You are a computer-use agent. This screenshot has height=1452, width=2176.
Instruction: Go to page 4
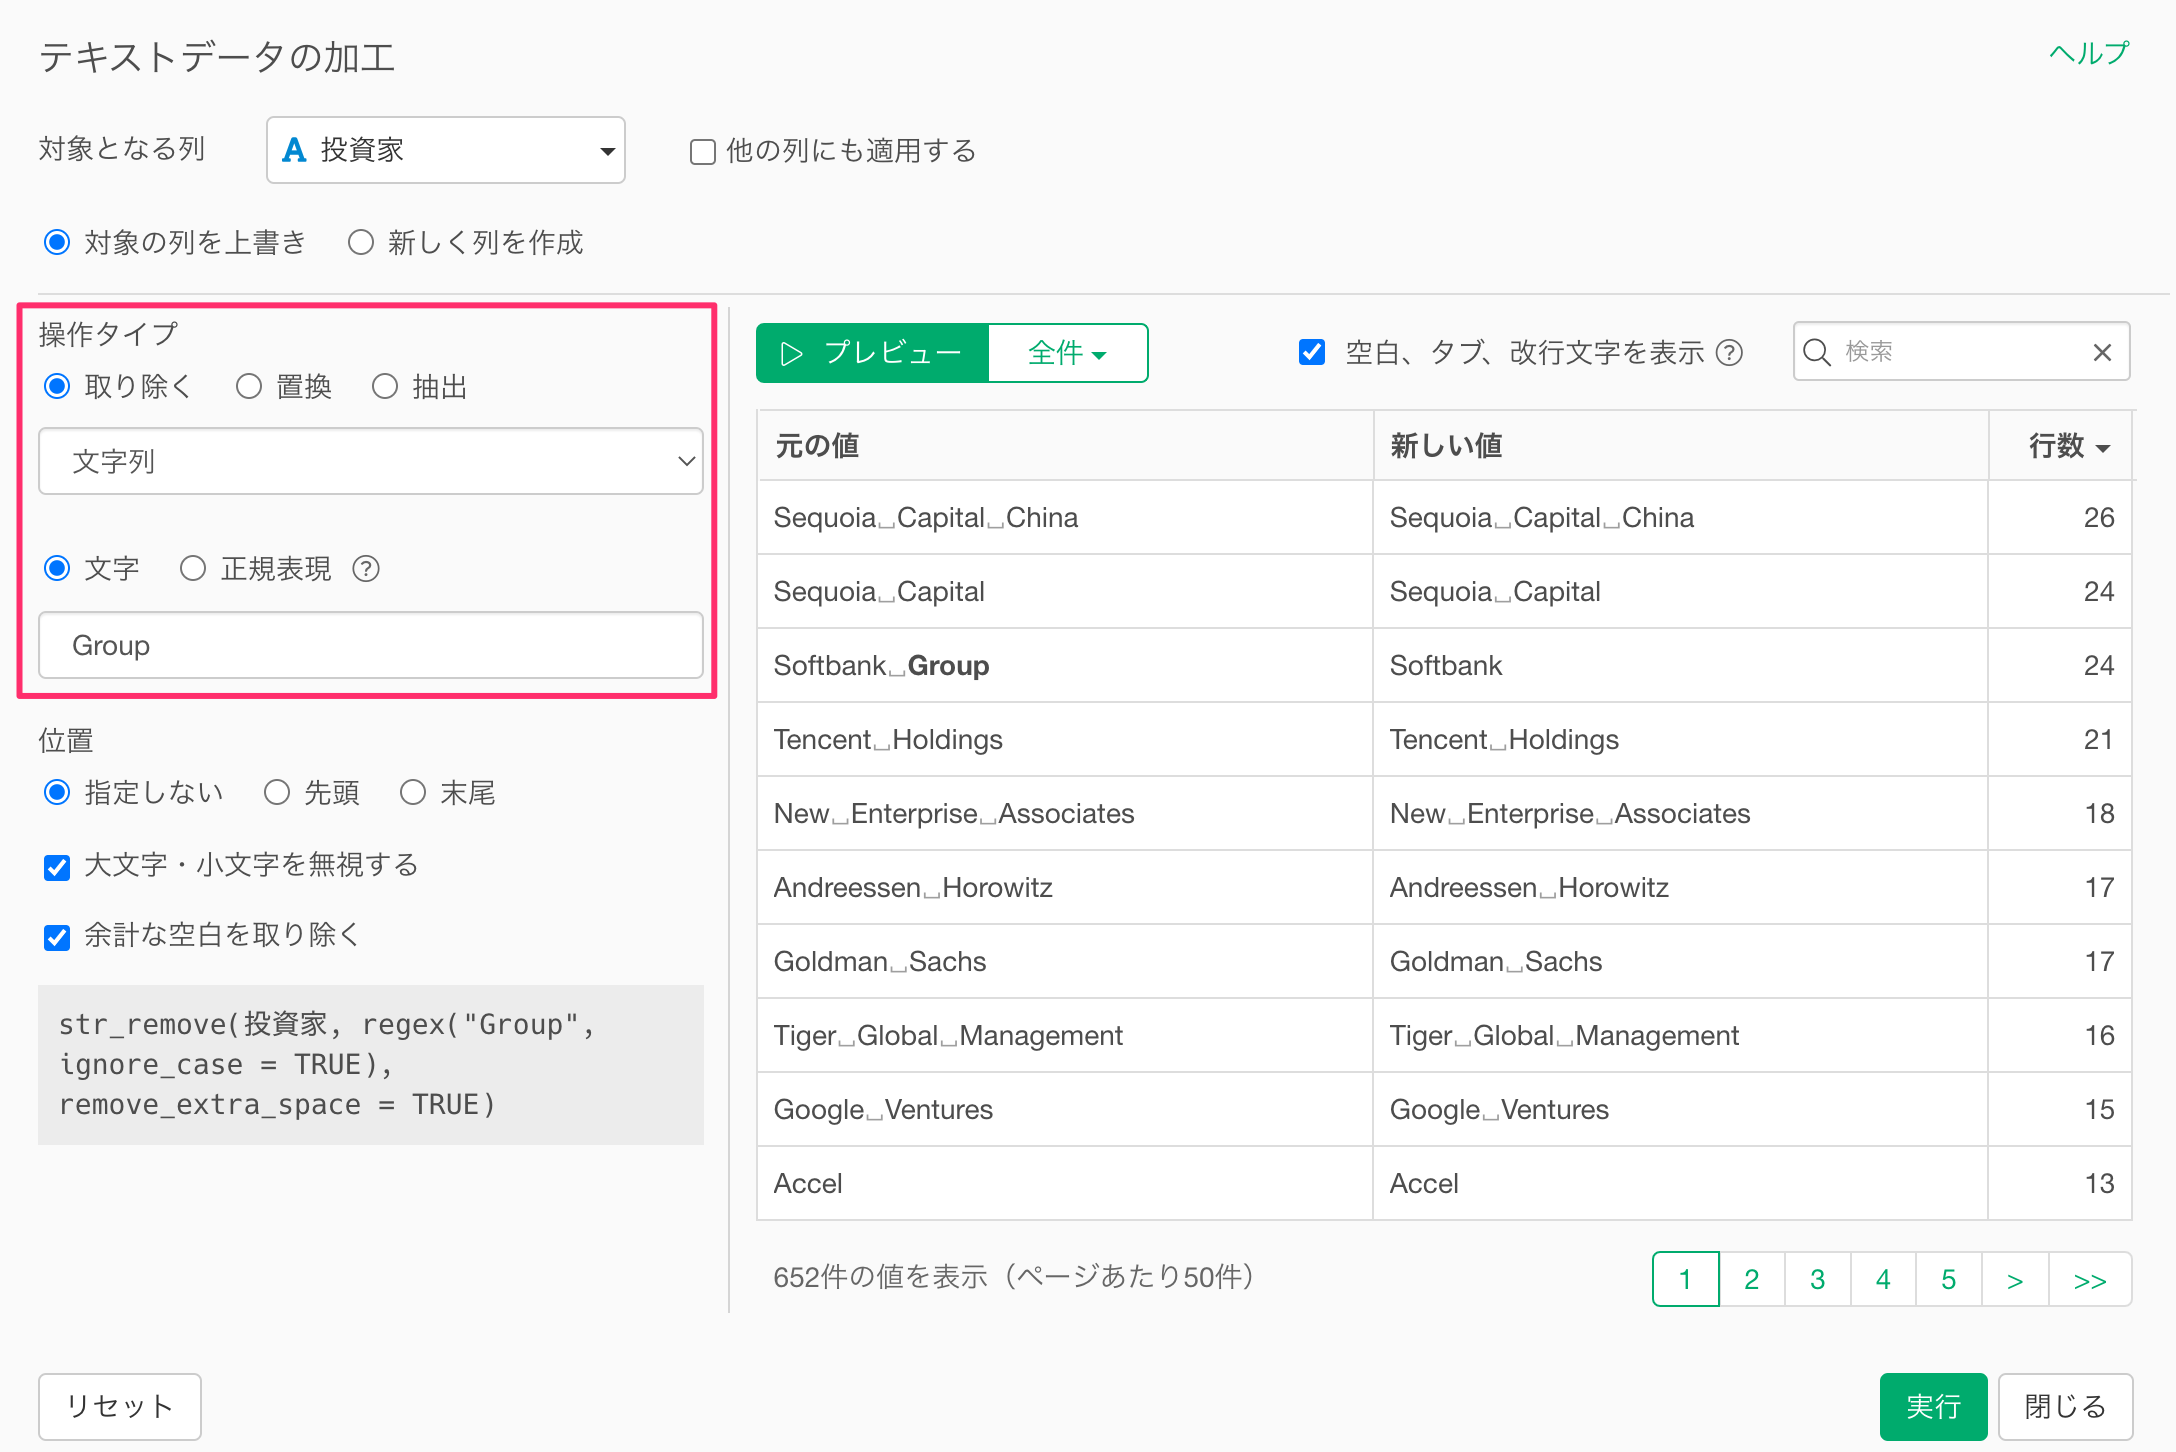(1883, 1279)
